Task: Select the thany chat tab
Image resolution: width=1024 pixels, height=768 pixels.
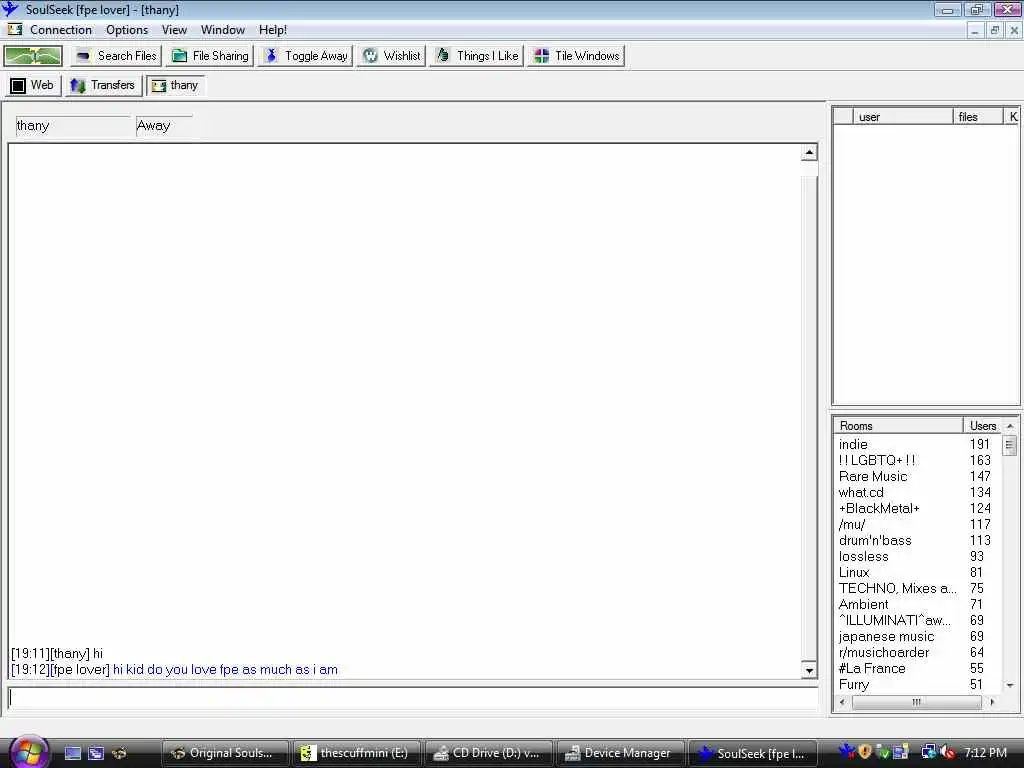Action: click(175, 86)
